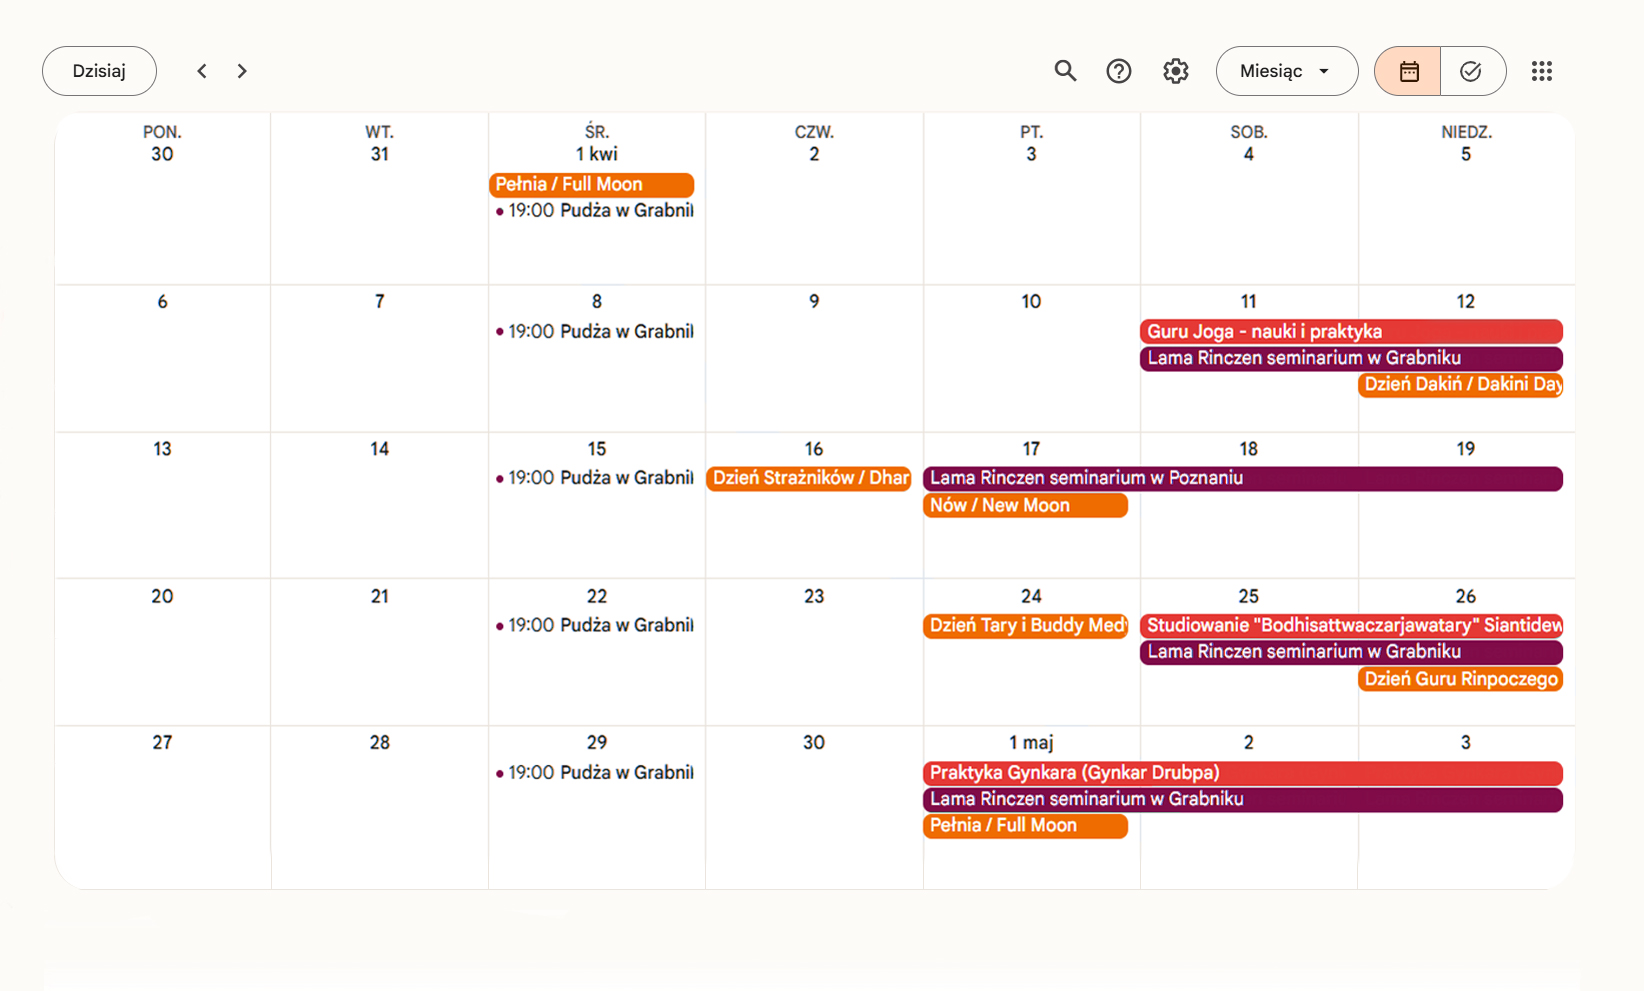1644x991 pixels.
Task: Open Dzień Guru Rinpoczego event
Action: (1460, 680)
